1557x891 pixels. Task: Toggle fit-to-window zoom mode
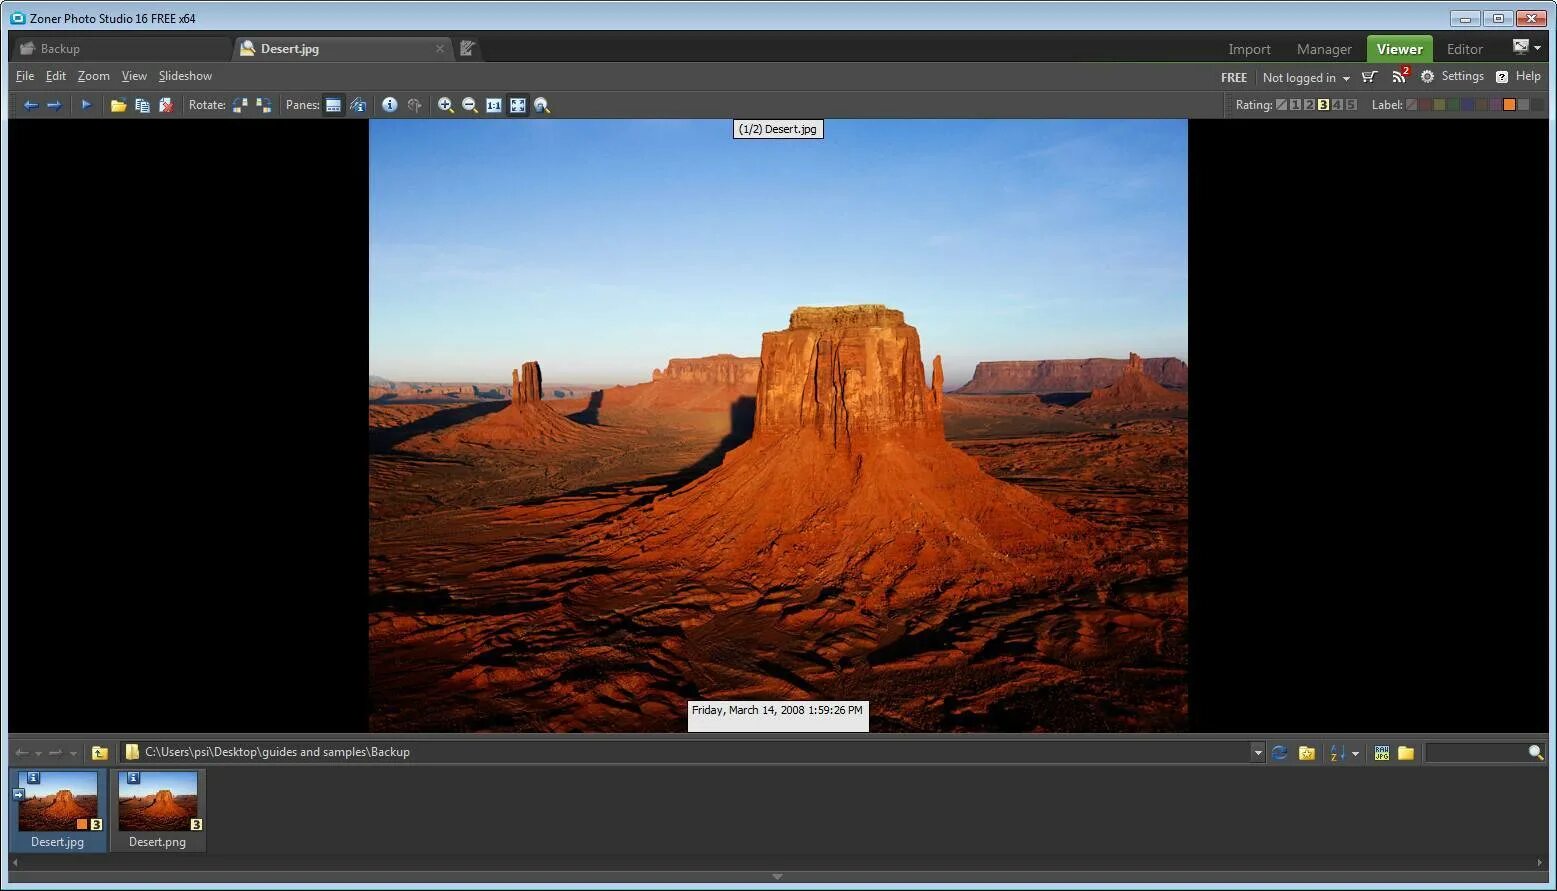click(x=518, y=105)
